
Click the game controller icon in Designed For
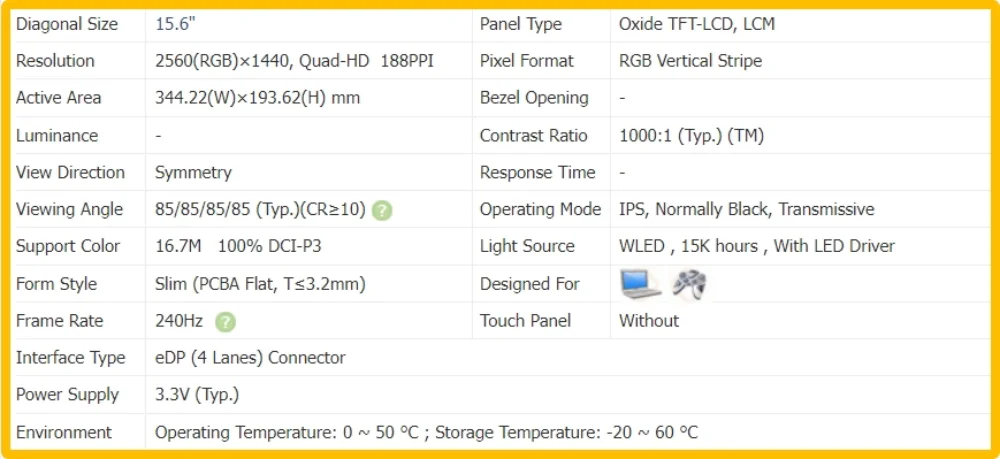pyautogui.click(x=689, y=284)
